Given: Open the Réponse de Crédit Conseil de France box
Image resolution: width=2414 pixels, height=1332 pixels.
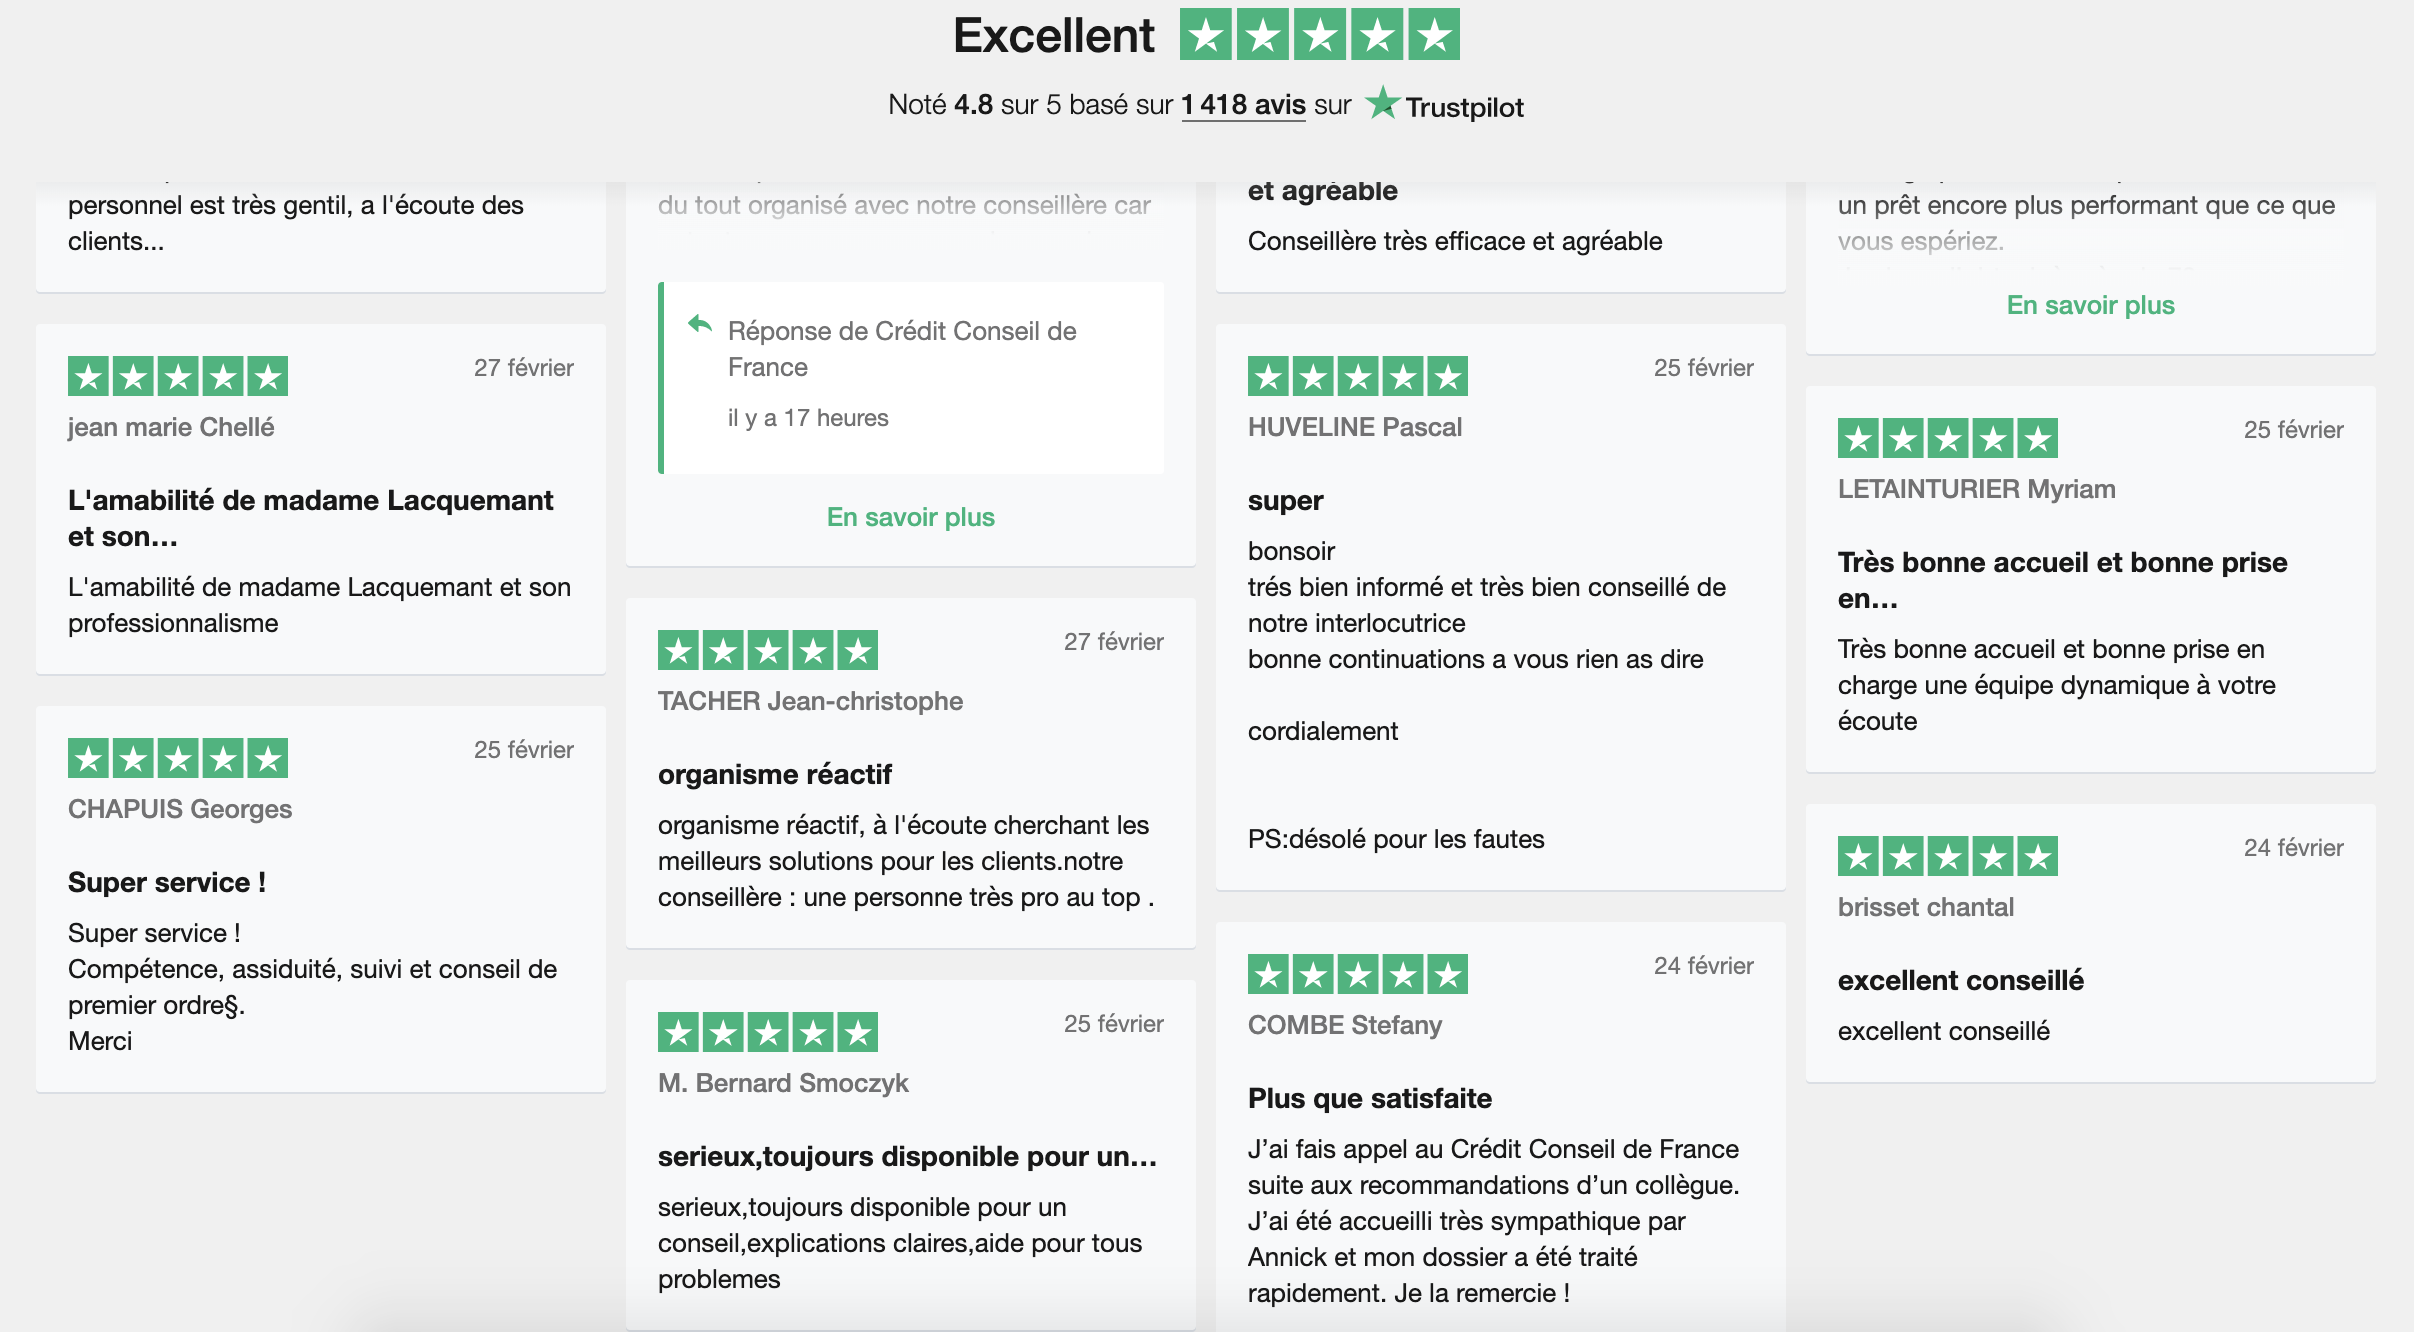Looking at the screenshot, I should [x=911, y=378].
